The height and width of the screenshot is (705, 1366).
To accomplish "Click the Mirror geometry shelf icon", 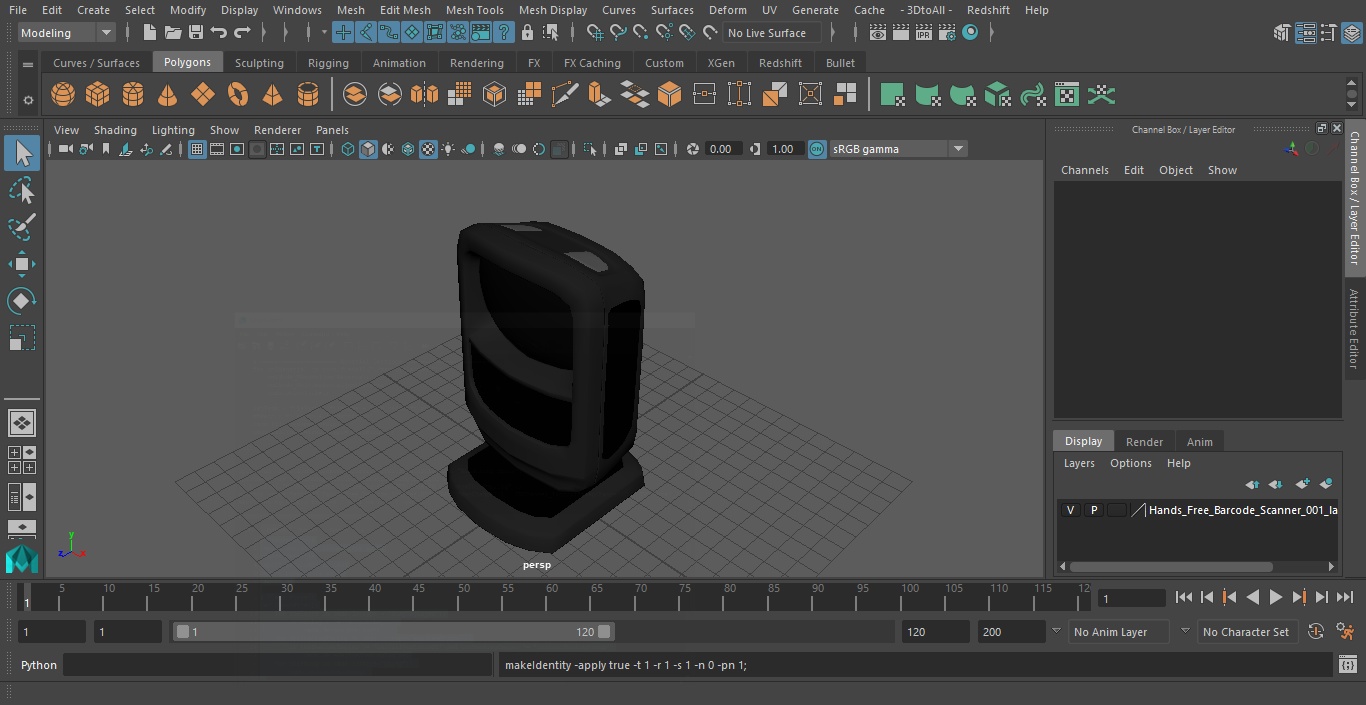I will click(x=424, y=95).
